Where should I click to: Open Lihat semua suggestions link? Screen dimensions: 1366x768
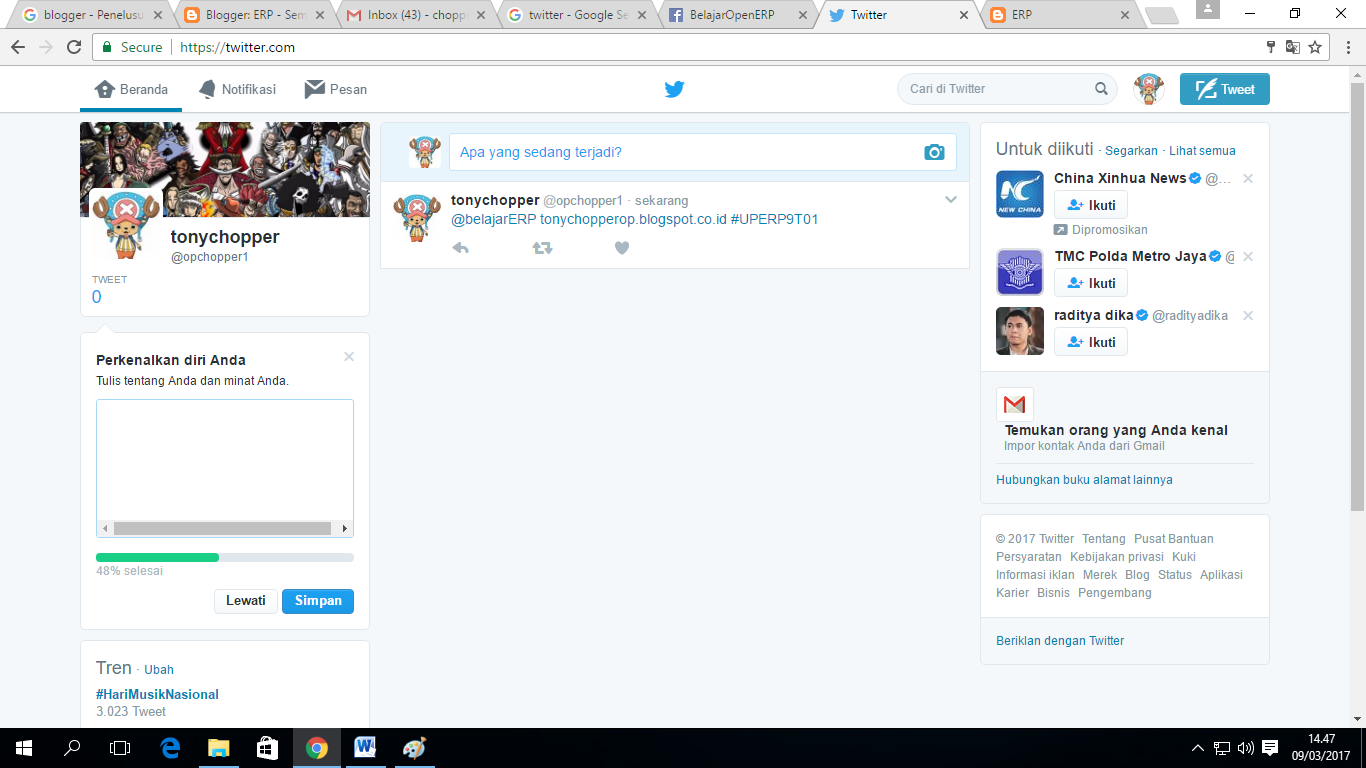(x=1202, y=151)
